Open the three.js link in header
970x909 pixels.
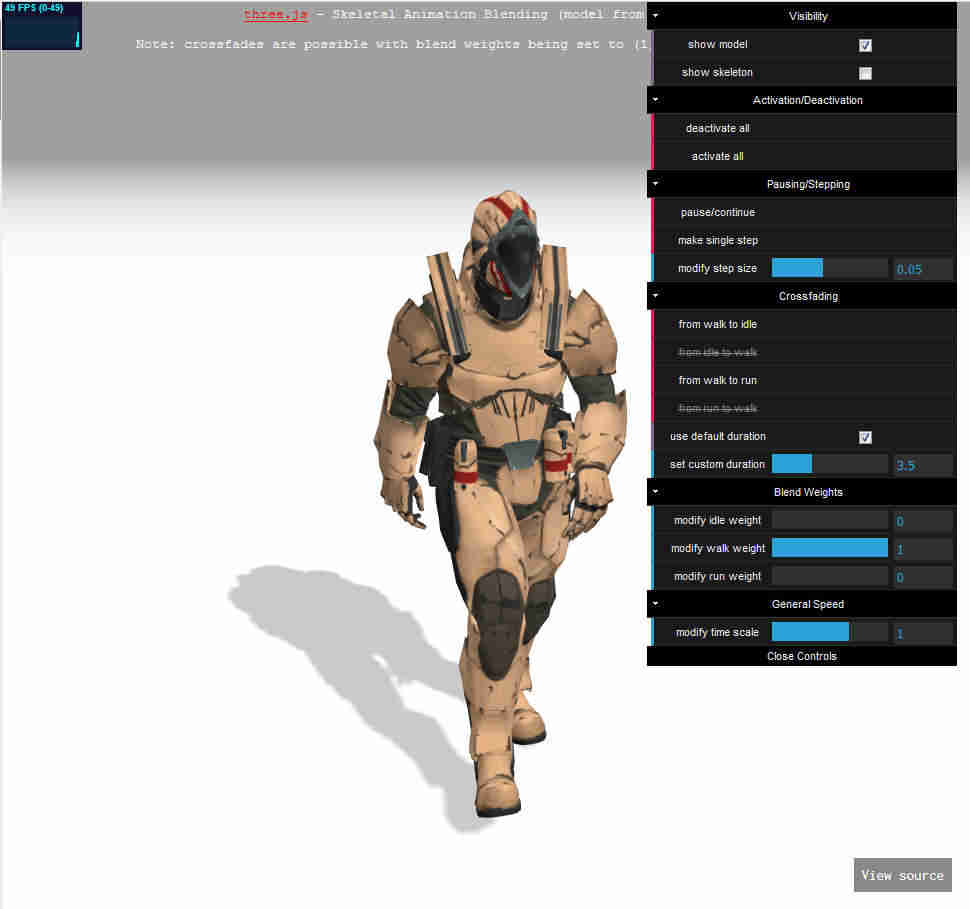point(275,15)
